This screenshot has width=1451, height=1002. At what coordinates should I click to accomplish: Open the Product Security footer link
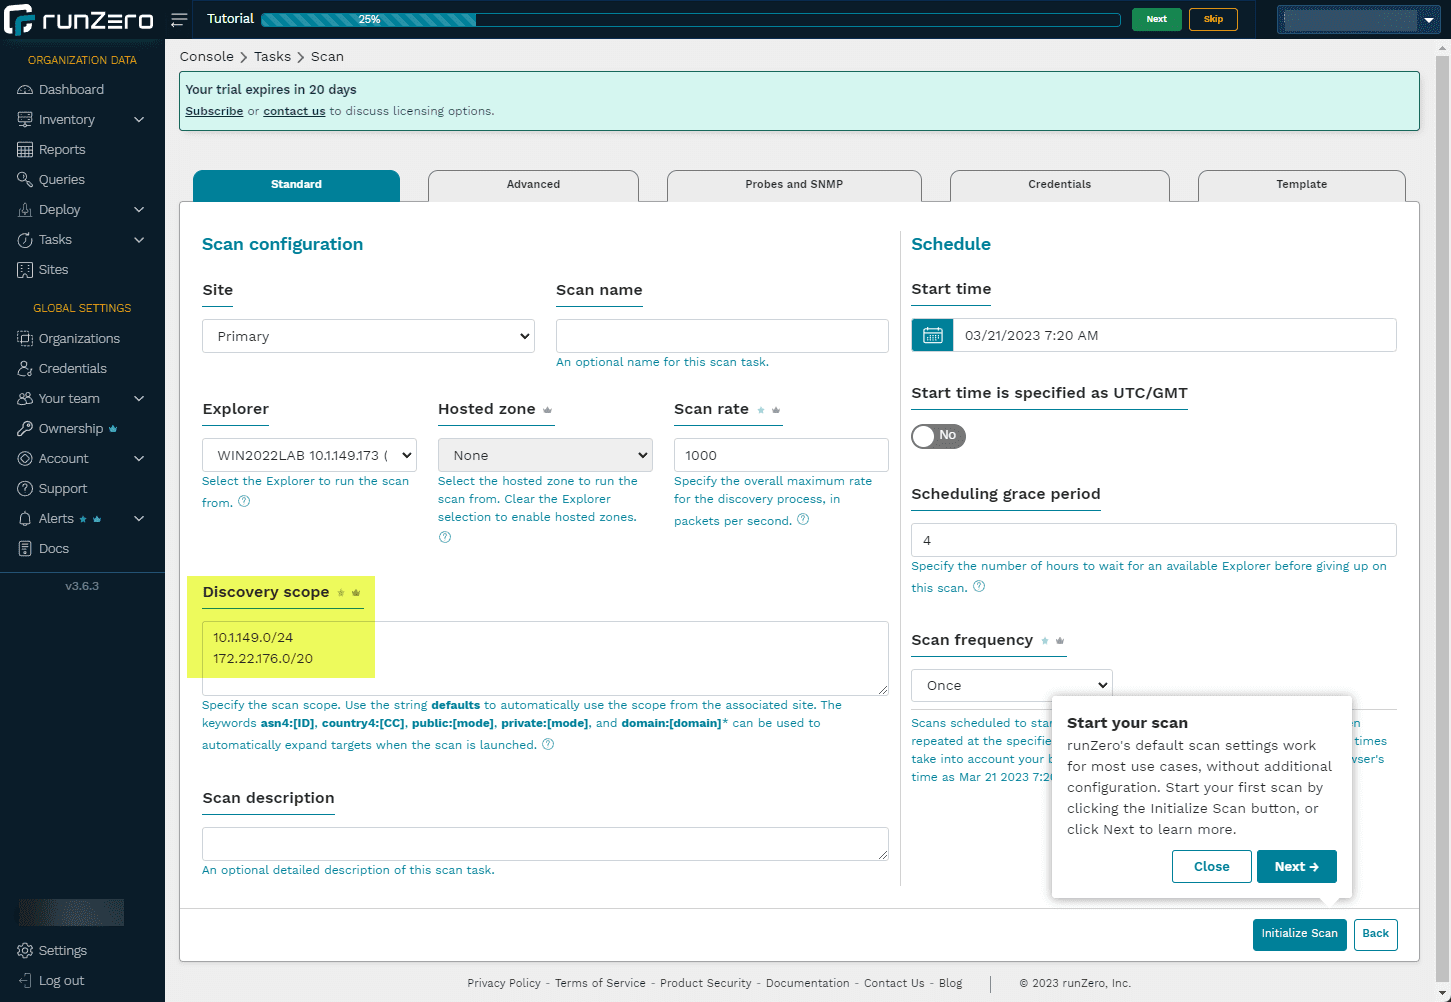(x=706, y=983)
